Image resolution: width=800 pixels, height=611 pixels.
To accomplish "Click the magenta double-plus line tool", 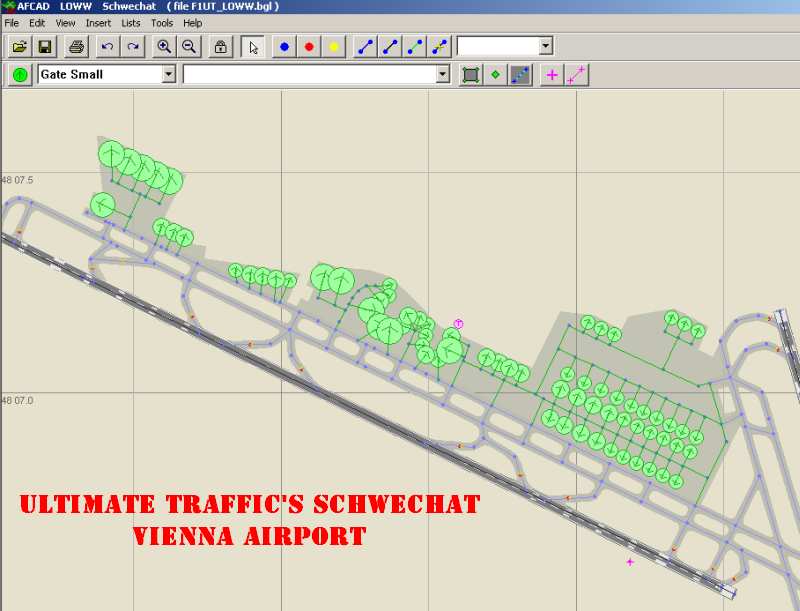I will pos(577,75).
